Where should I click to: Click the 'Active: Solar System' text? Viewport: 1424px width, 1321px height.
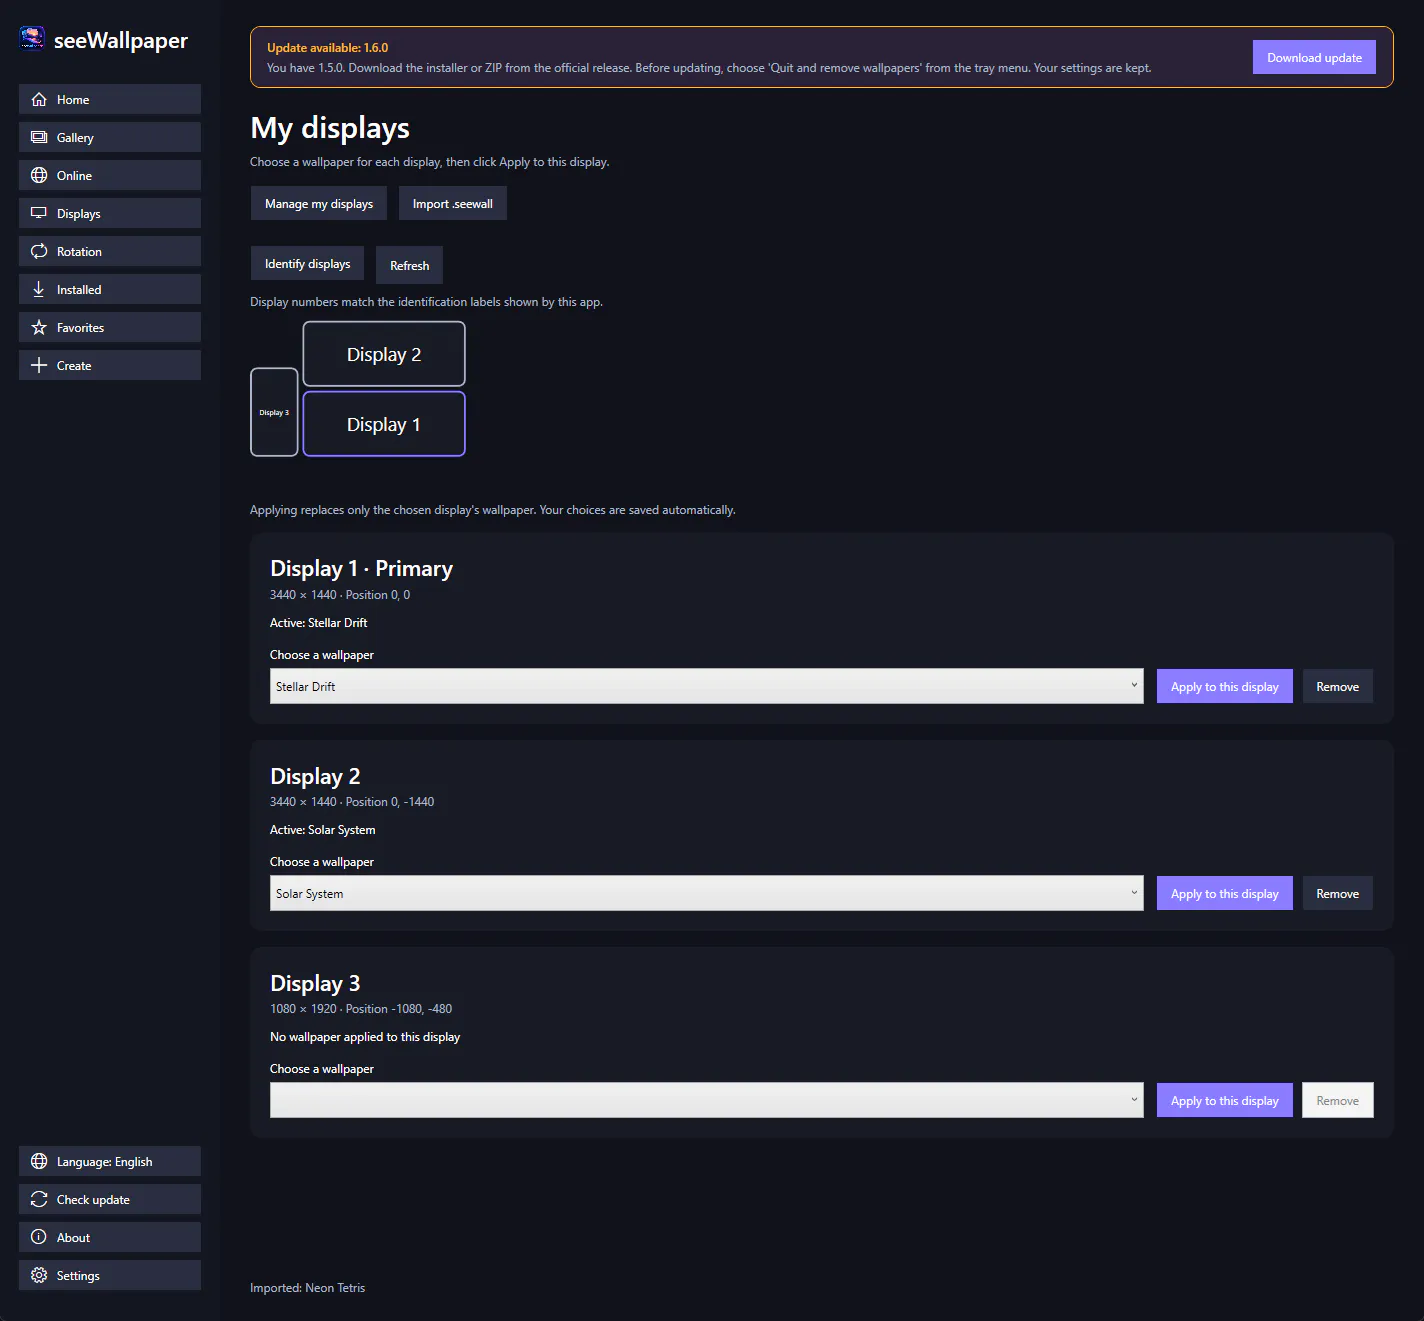pyautogui.click(x=323, y=830)
